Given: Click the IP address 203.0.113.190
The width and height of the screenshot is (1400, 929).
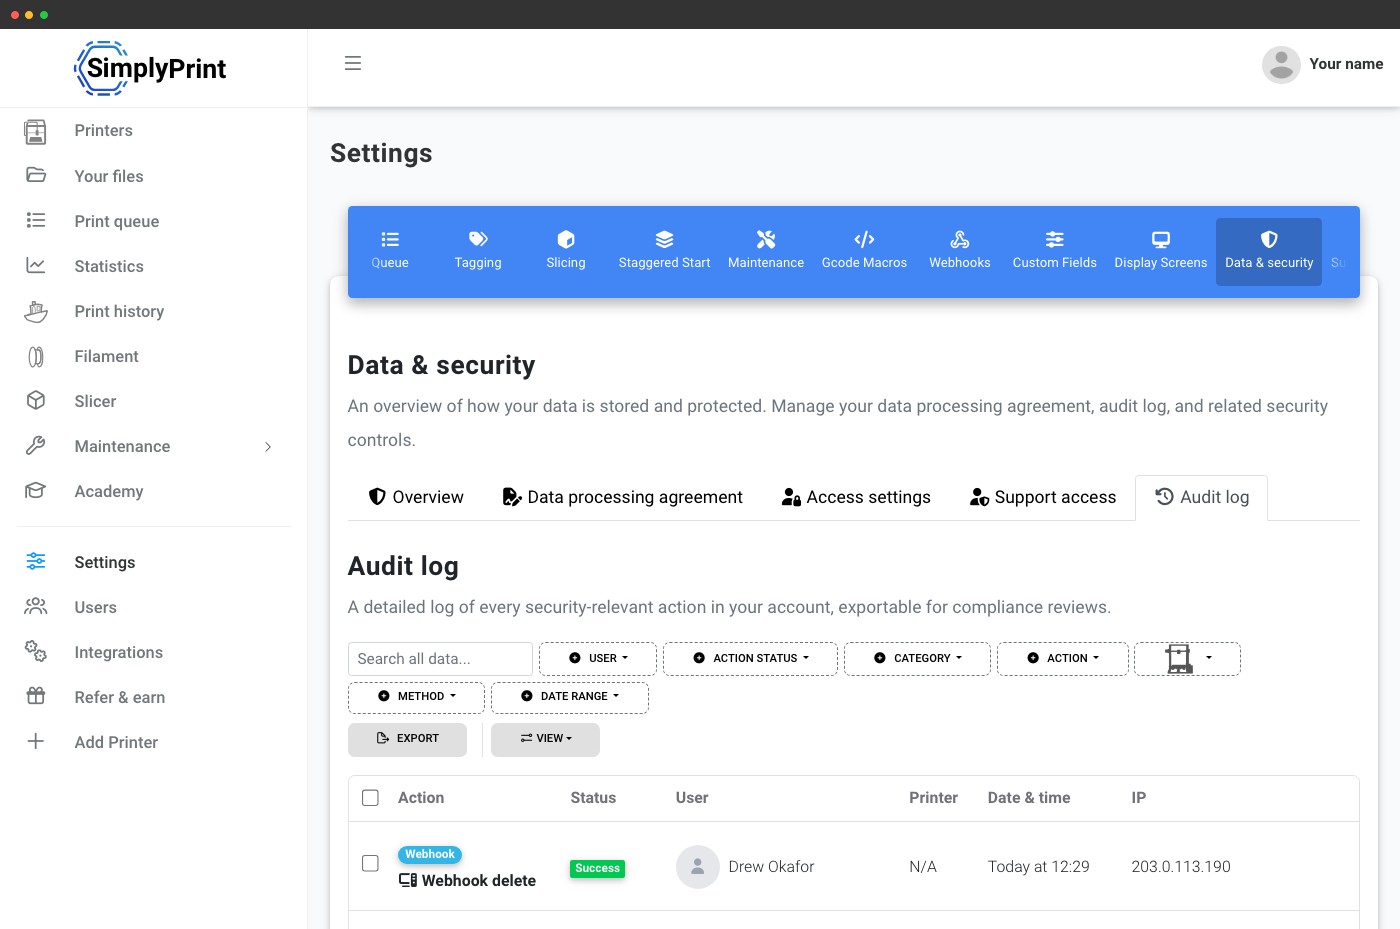Looking at the screenshot, I should [x=1181, y=867].
